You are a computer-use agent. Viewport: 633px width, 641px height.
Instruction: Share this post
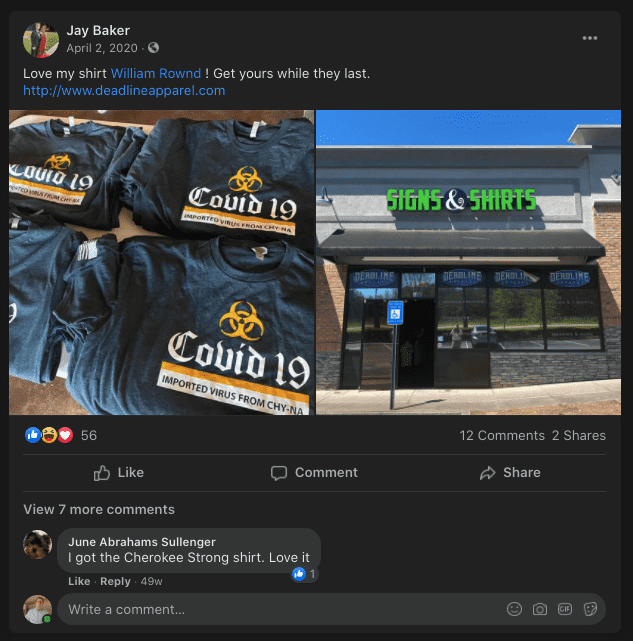(510, 473)
